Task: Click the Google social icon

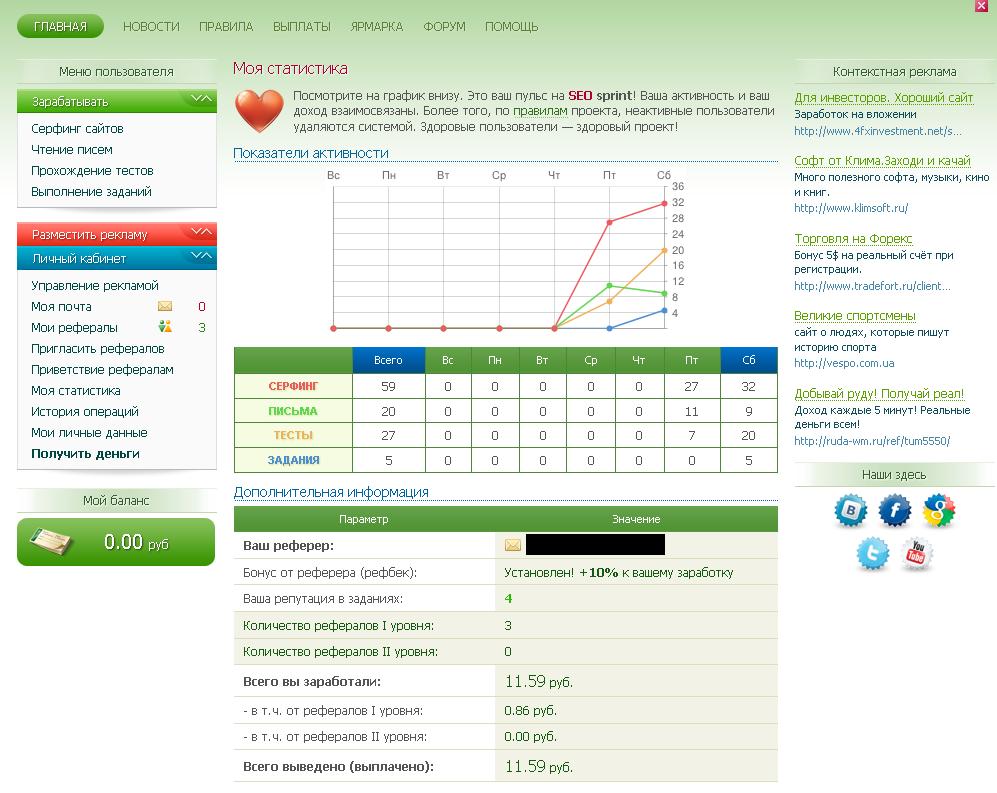Action: coord(939,510)
